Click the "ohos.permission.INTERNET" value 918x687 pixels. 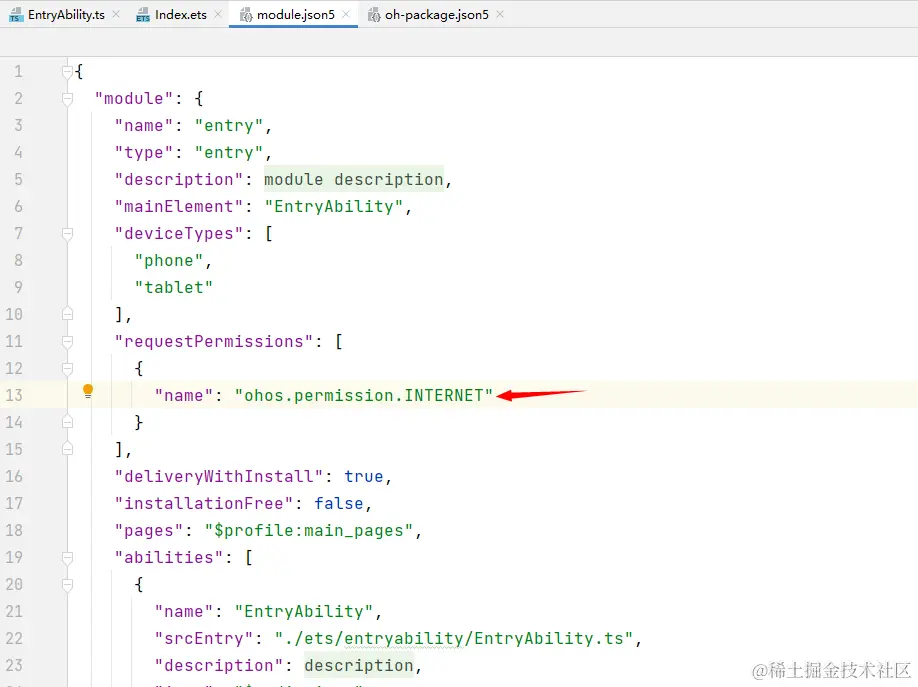tap(364, 395)
